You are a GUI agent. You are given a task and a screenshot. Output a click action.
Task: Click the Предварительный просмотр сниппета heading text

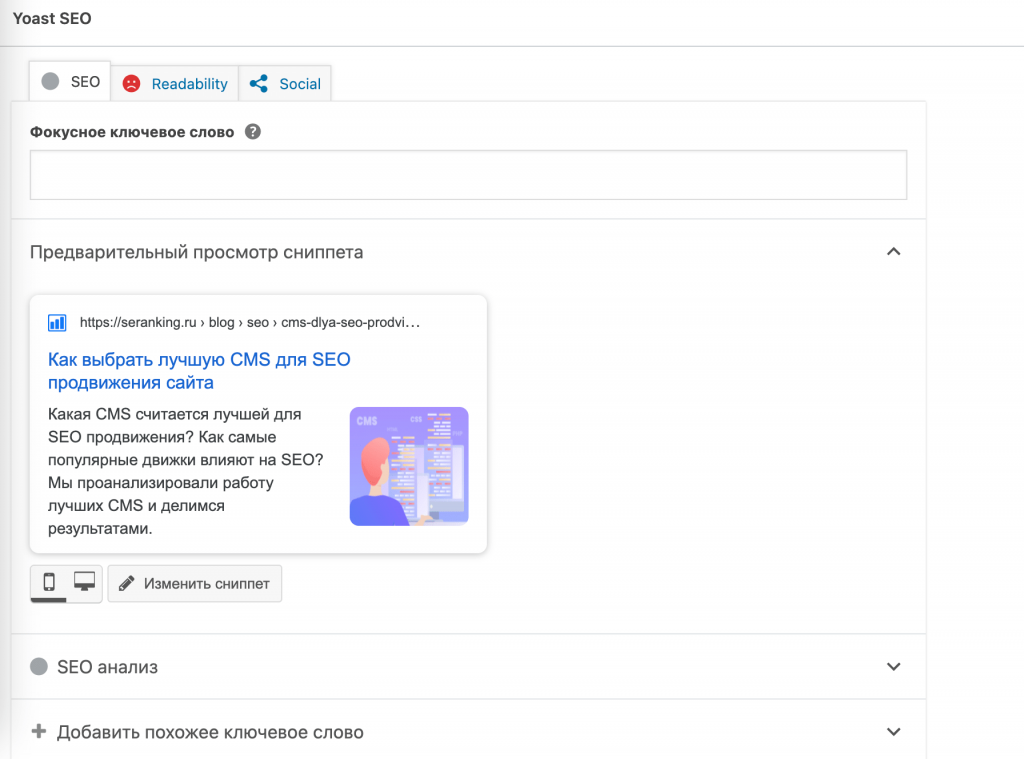click(x=197, y=252)
